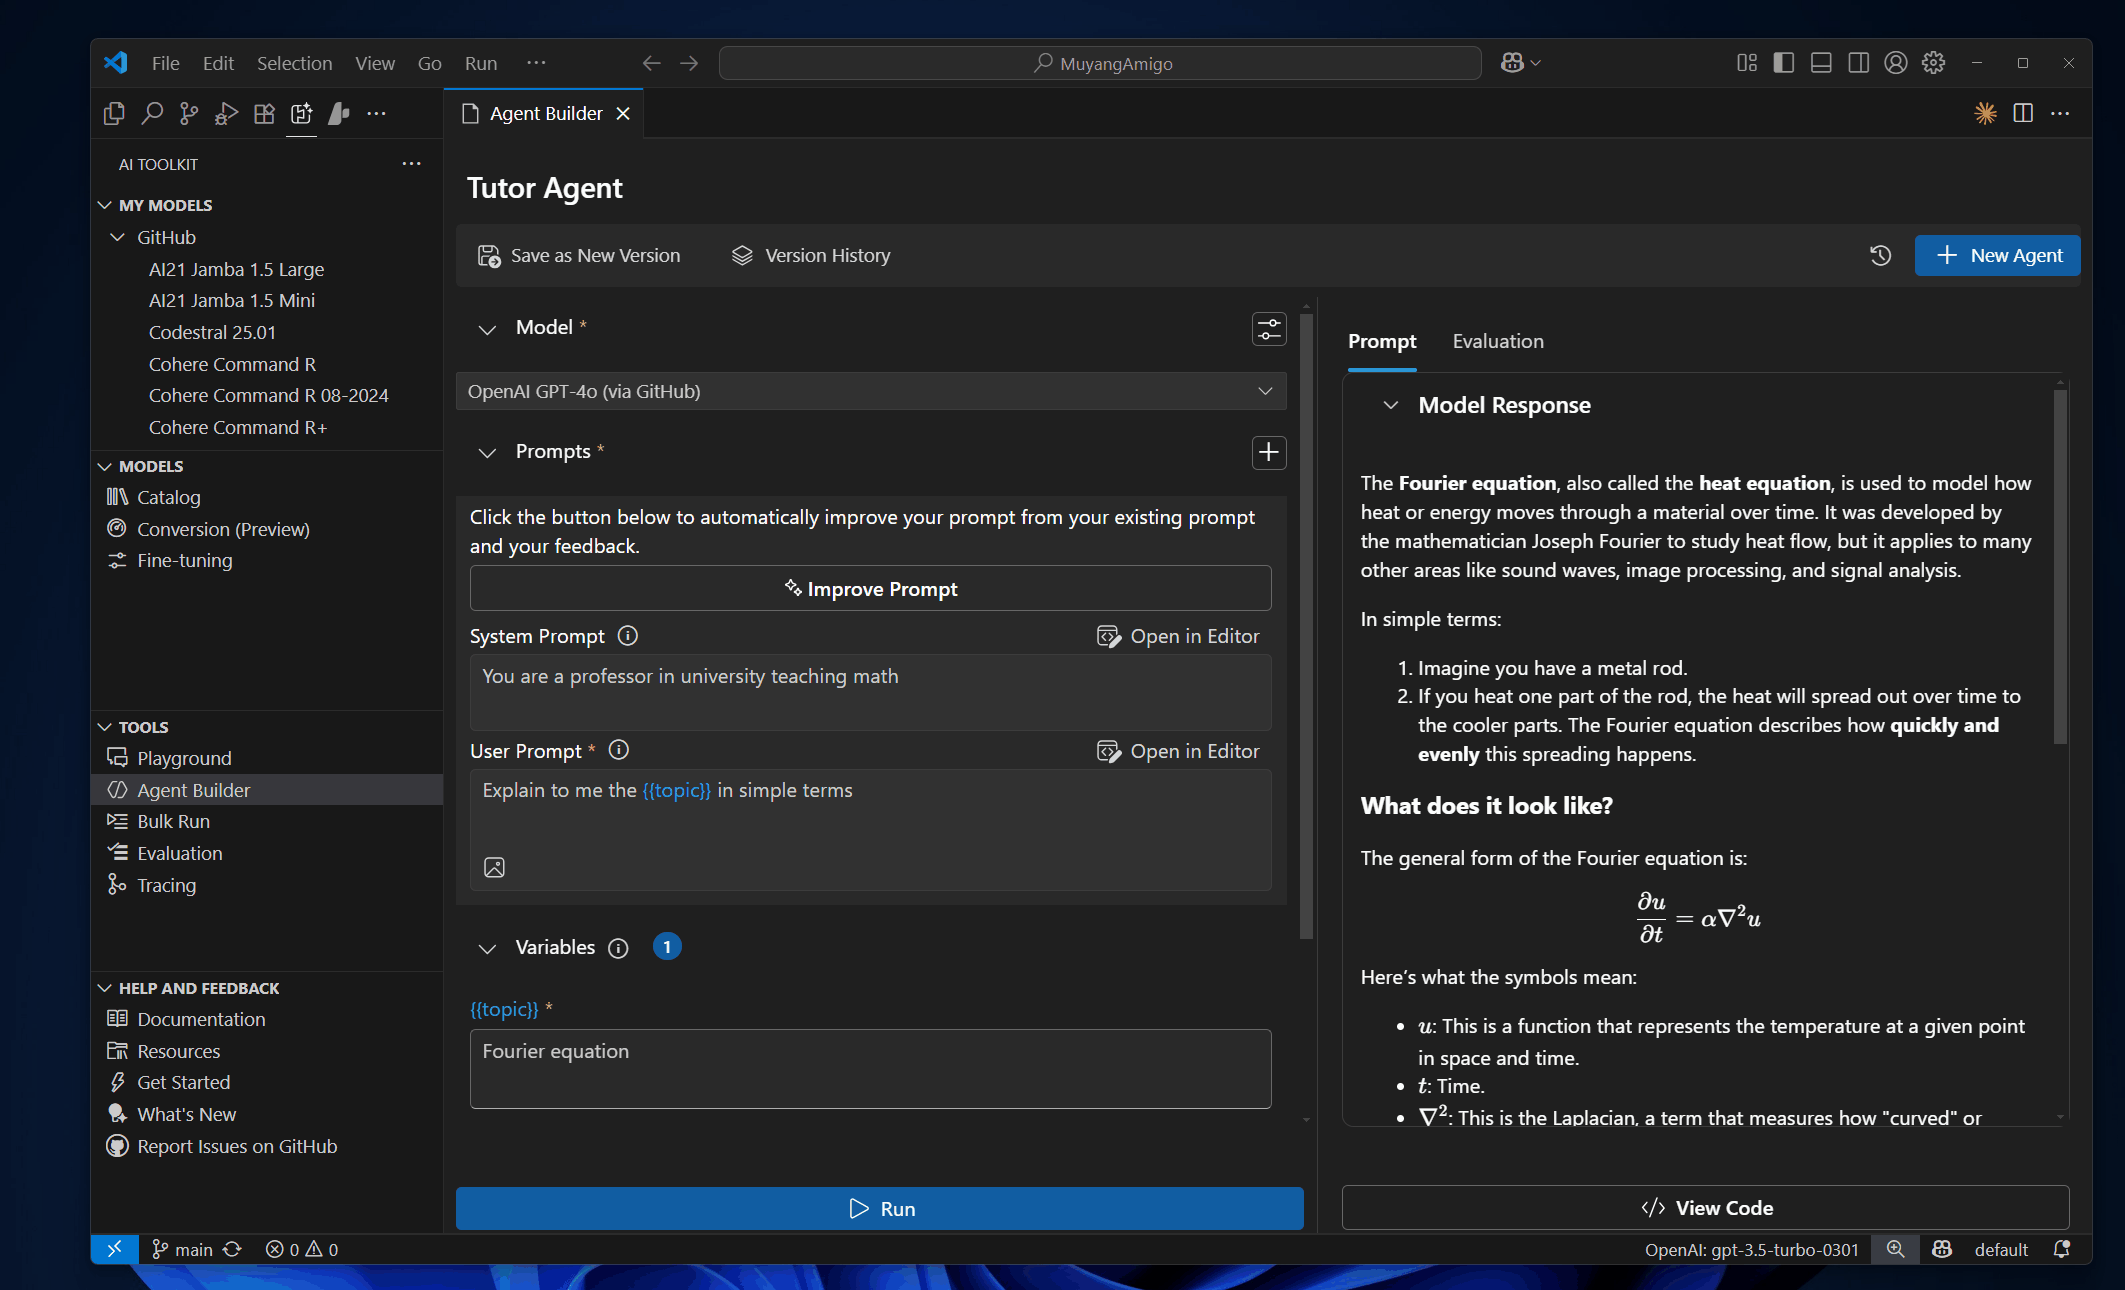This screenshot has width=2125, height=1290.
Task: Click the System Prompt info icon
Action: (628, 636)
